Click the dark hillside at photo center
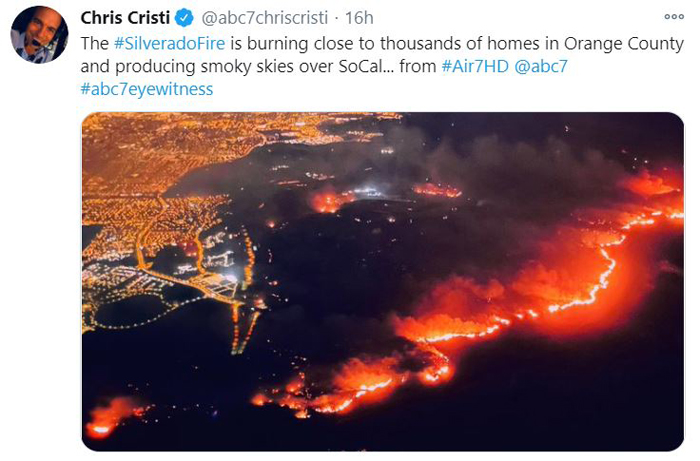The image size is (700, 461). [348, 259]
